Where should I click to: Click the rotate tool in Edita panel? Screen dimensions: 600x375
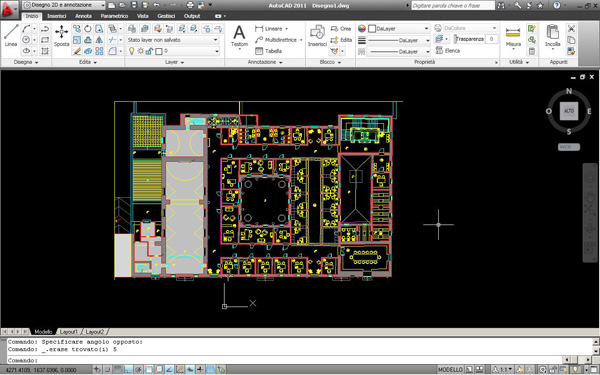click(88, 29)
